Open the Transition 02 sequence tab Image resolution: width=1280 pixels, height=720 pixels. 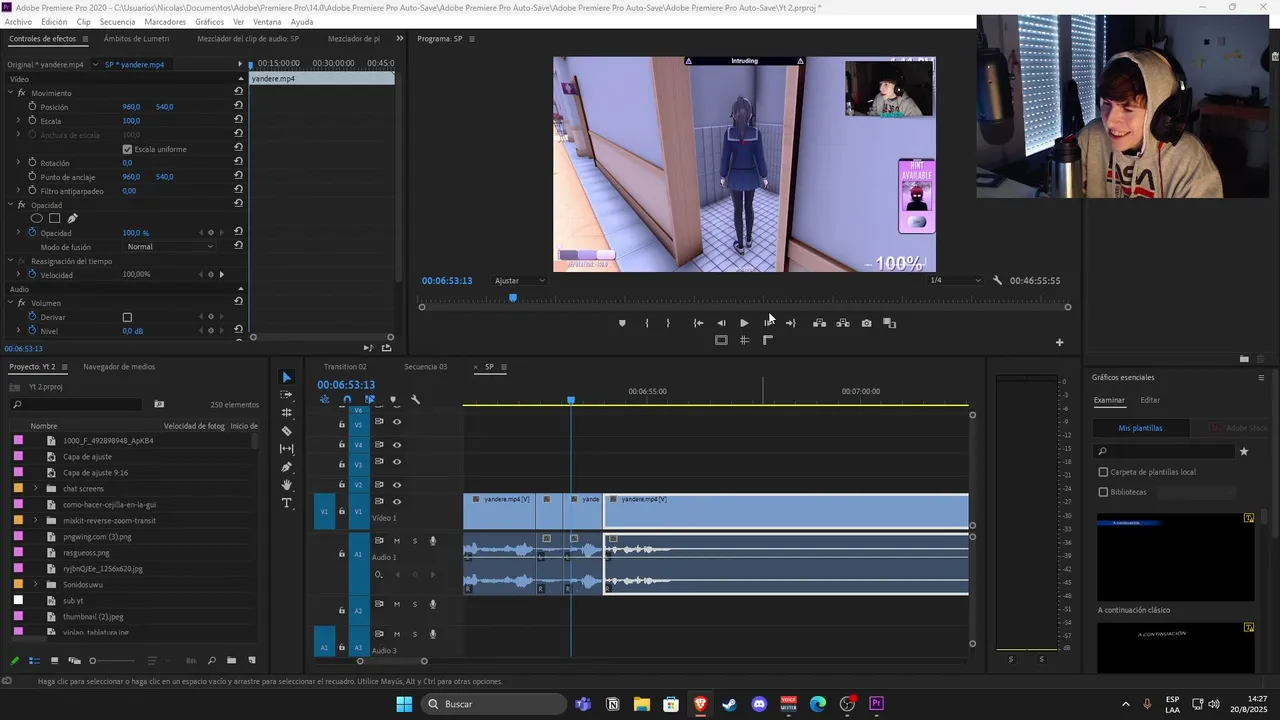(345, 367)
